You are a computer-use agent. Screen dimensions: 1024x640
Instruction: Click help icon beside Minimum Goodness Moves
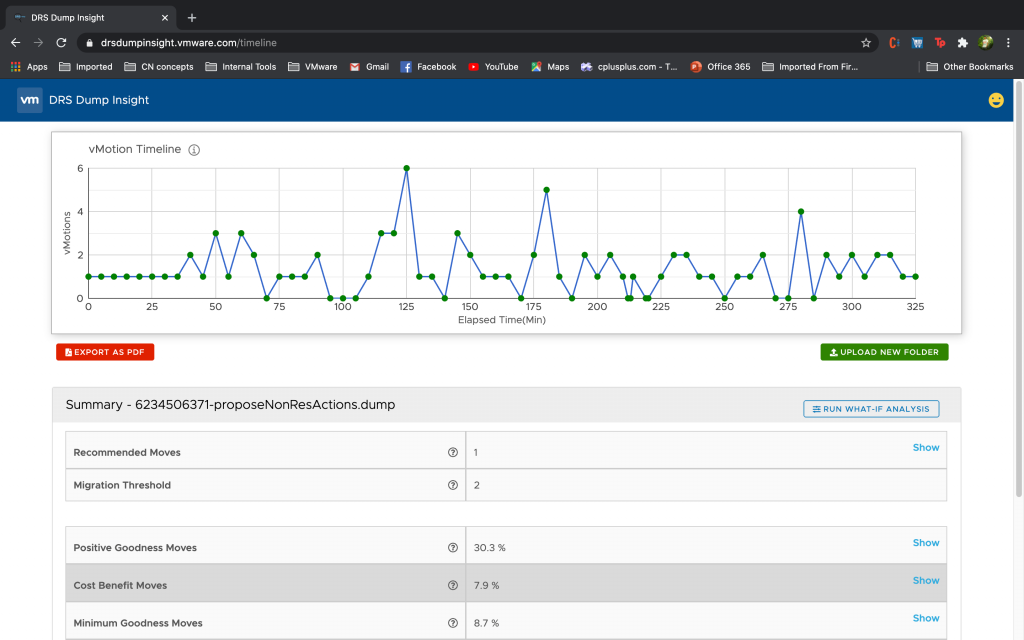point(453,623)
